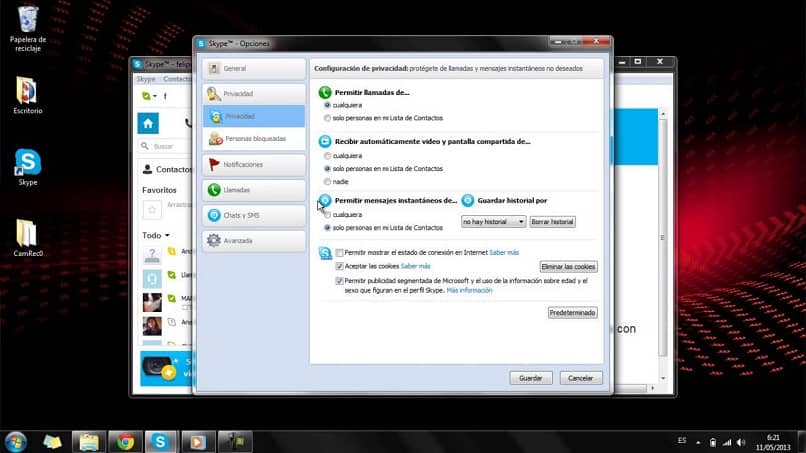Select contacts-only for instant messages
The width and height of the screenshot is (806, 453).
point(327,228)
